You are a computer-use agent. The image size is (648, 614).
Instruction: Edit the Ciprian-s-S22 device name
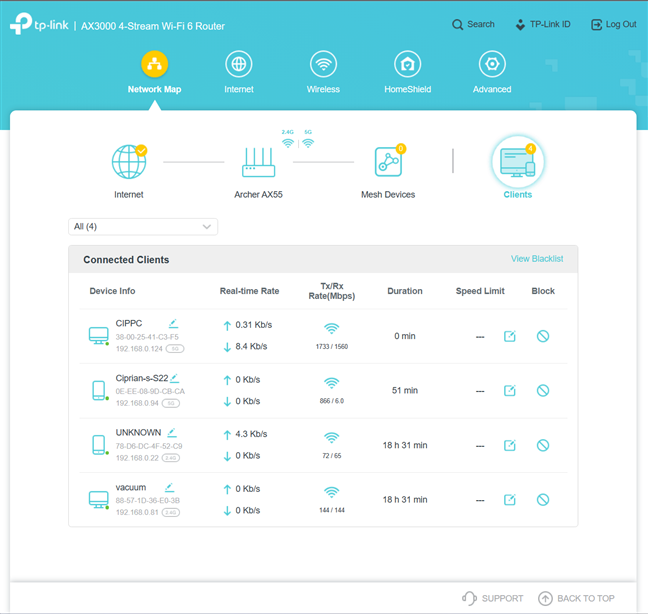click(x=174, y=378)
